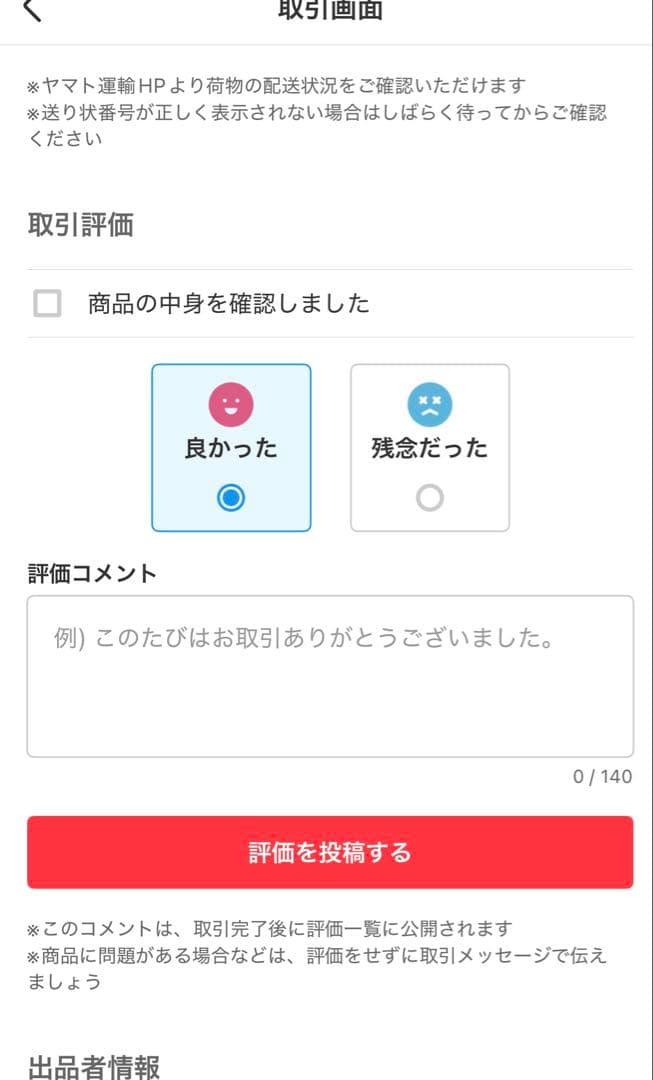Click the 評価コメント field label
This screenshot has width=653, height=1080.
point(92,573)
